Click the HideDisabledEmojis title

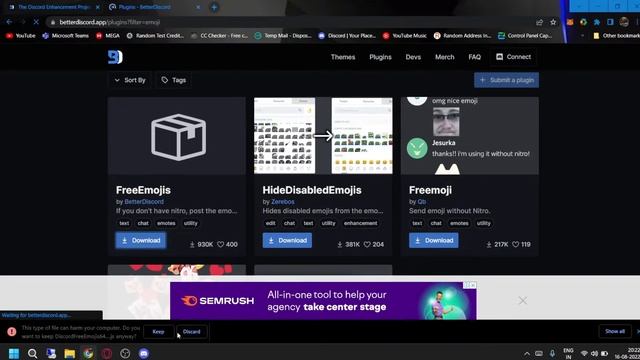coord(312,190)
